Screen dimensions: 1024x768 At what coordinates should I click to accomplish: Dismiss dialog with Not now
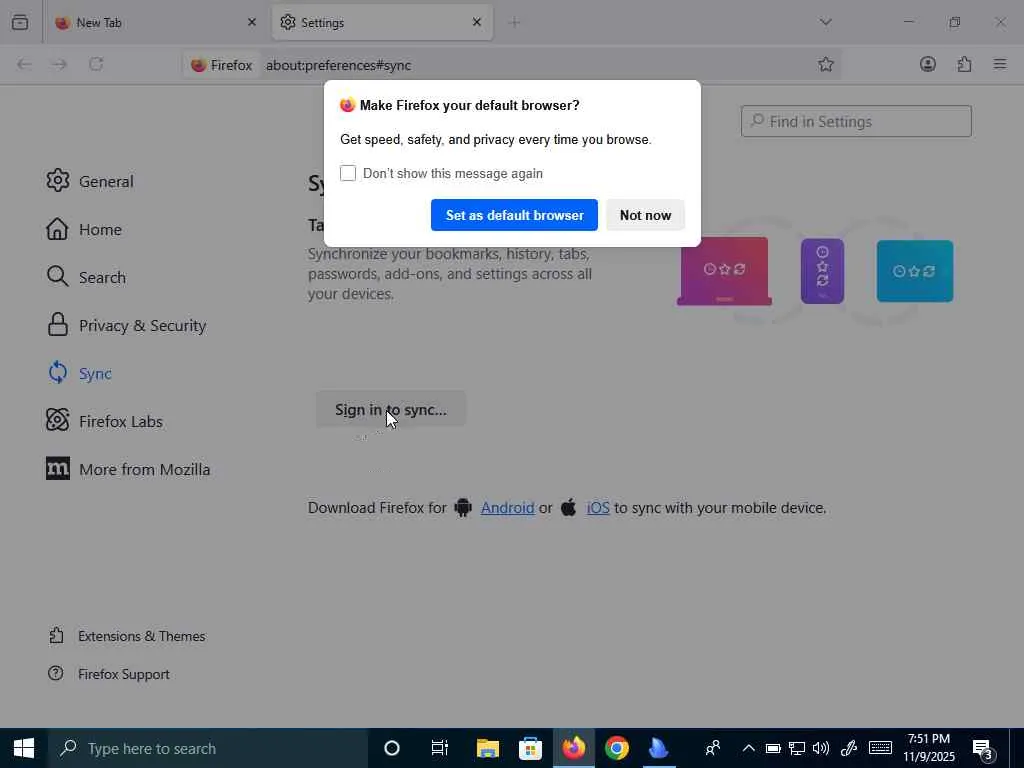[x=645, y=215]
